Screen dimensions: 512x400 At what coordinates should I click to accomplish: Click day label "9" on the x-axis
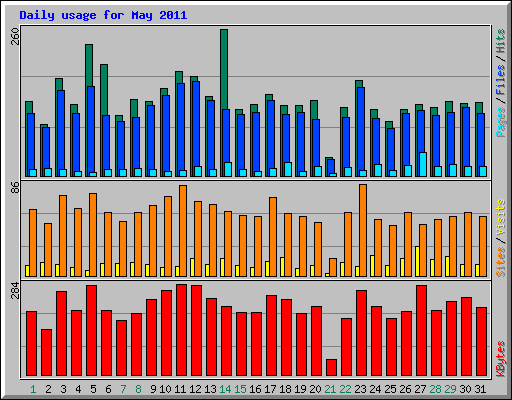[153, 389]
